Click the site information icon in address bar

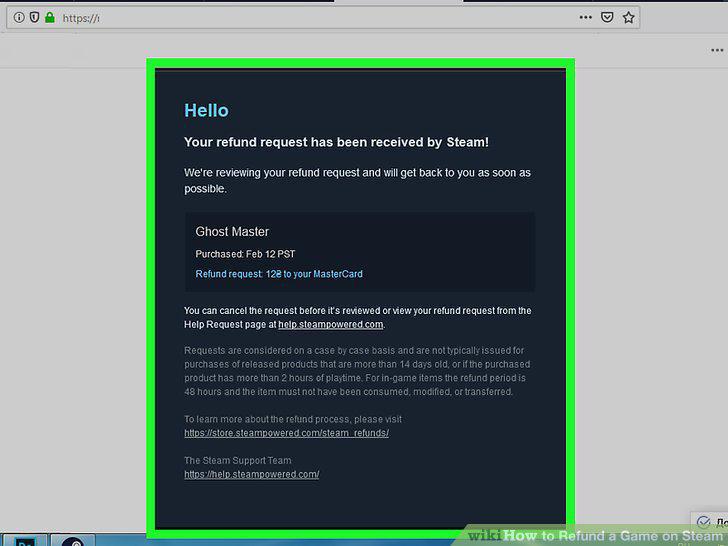(x=19, y=18)
